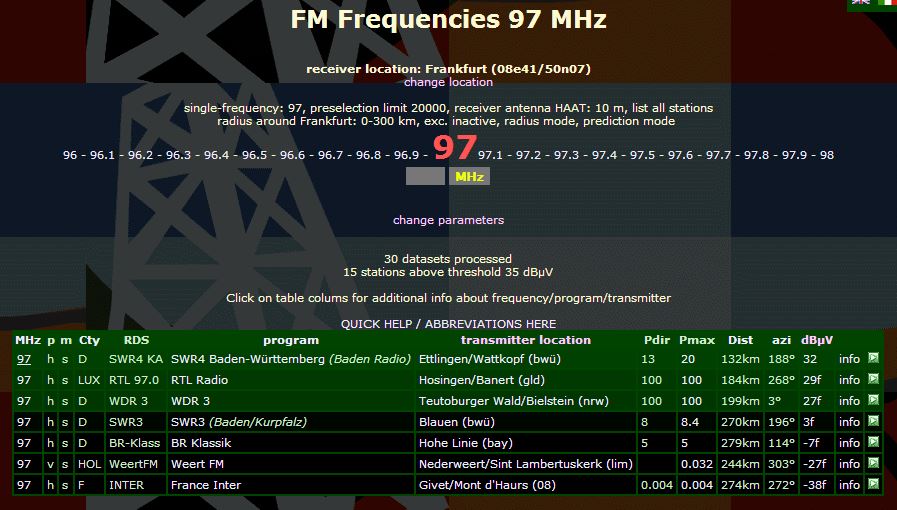Jump to frequency 96.3
The height and width of the screenshot is (510, 897).
pos(178,155)
